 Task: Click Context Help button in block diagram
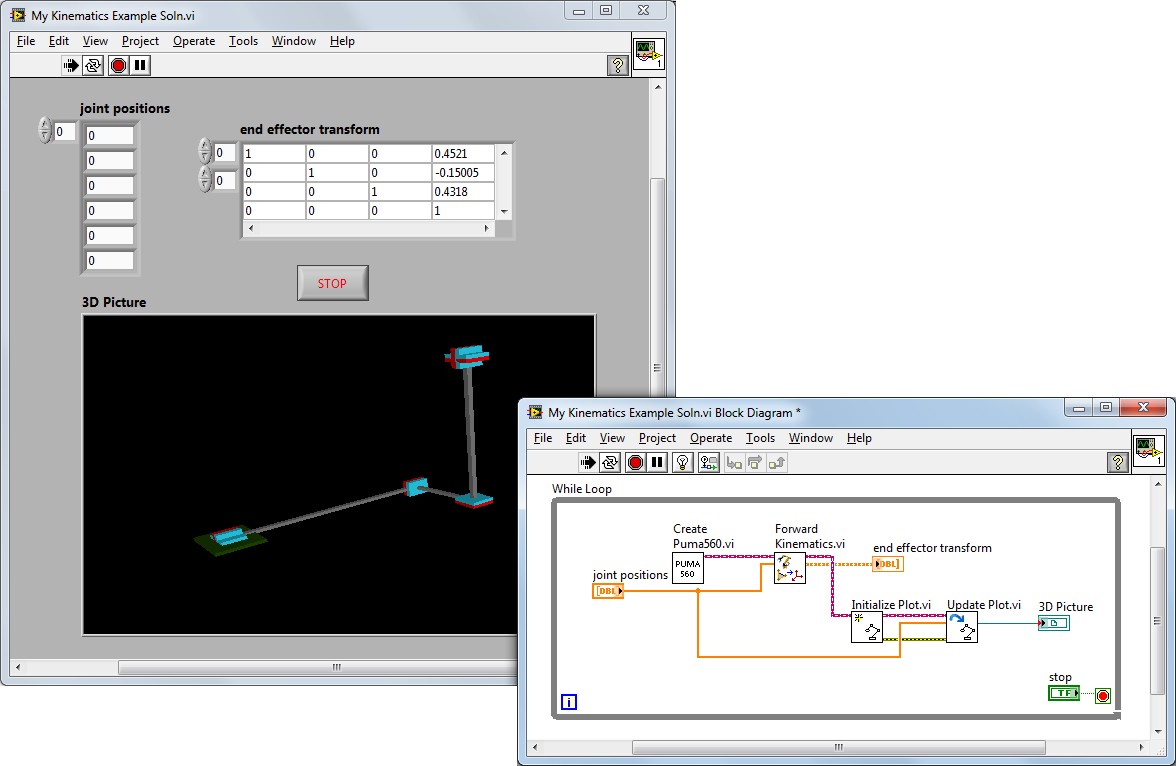tap(1119, 462)
